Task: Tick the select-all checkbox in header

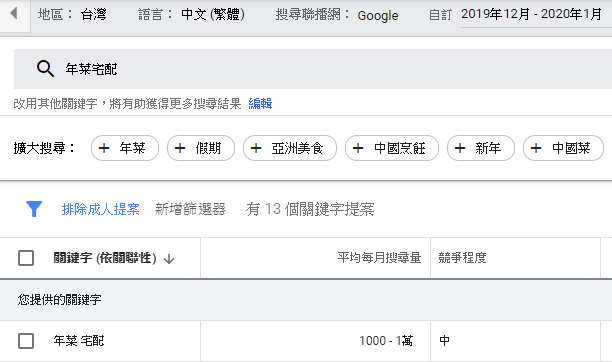Action: point(26,258)
